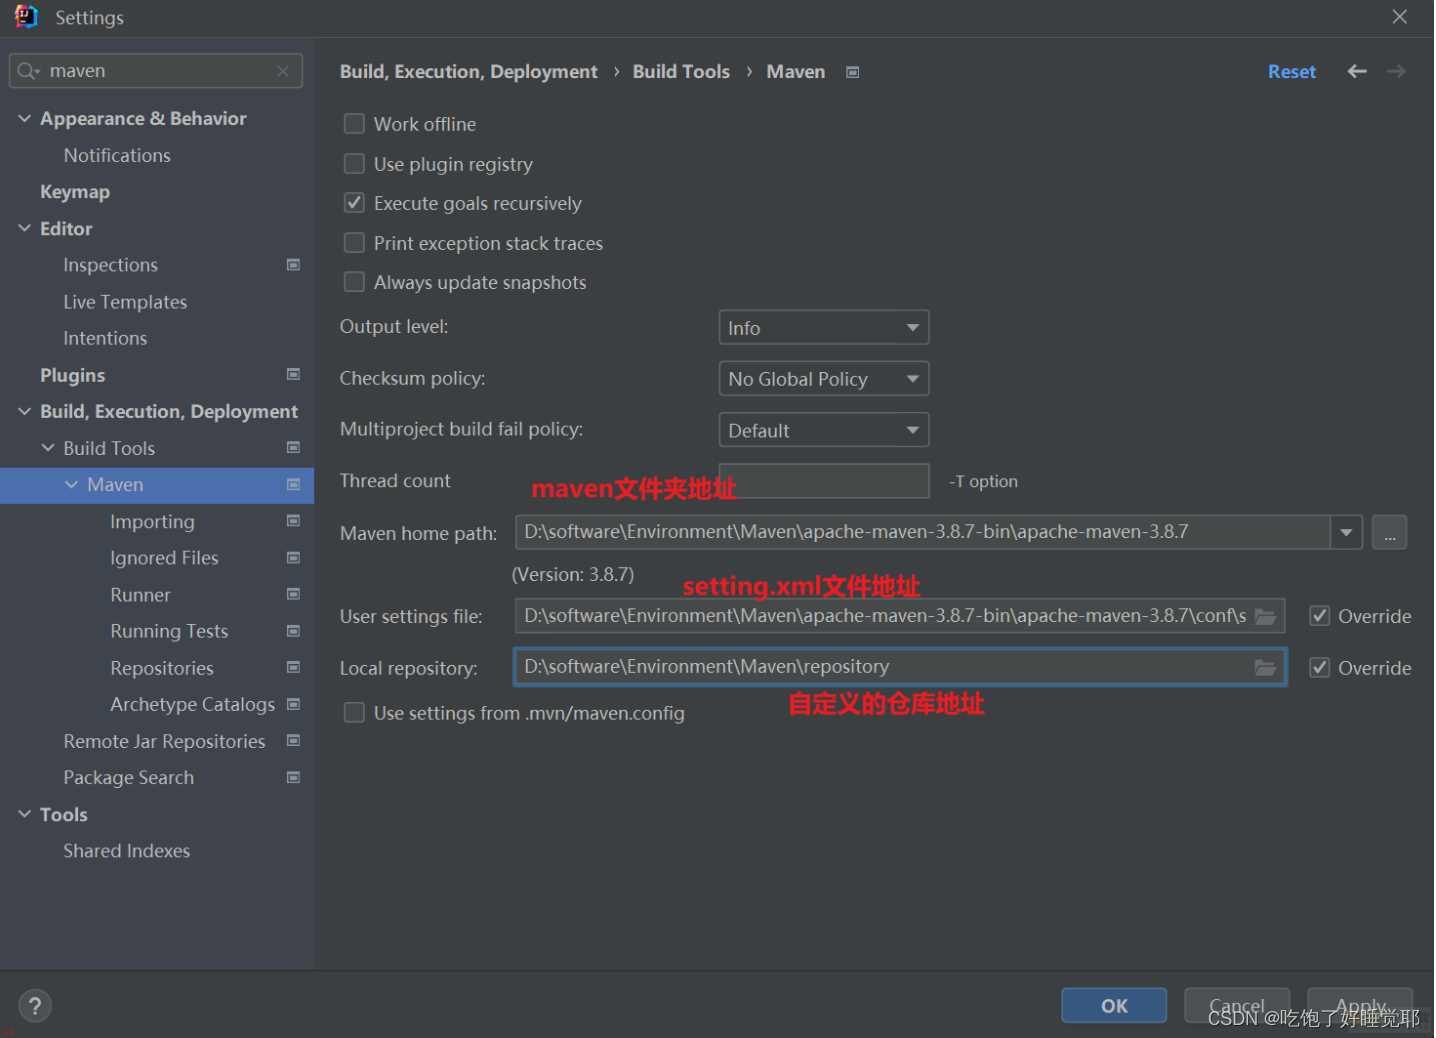Click project-level icon beside Remote Jar Repositories
The height and width of the screenshot is (1038, 1436).
point(293,741)
